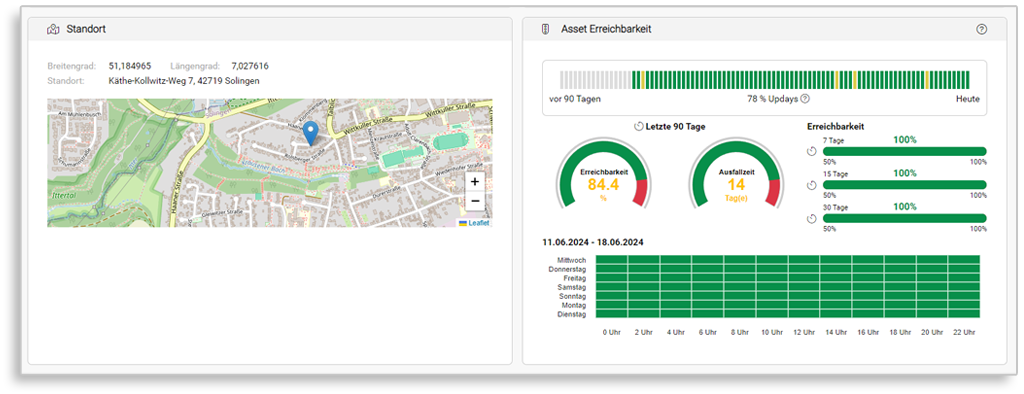Click the 78 % Updays label
Image resolution: width=1024 pixels, height=394 pixels.
[x=773, y=99]
